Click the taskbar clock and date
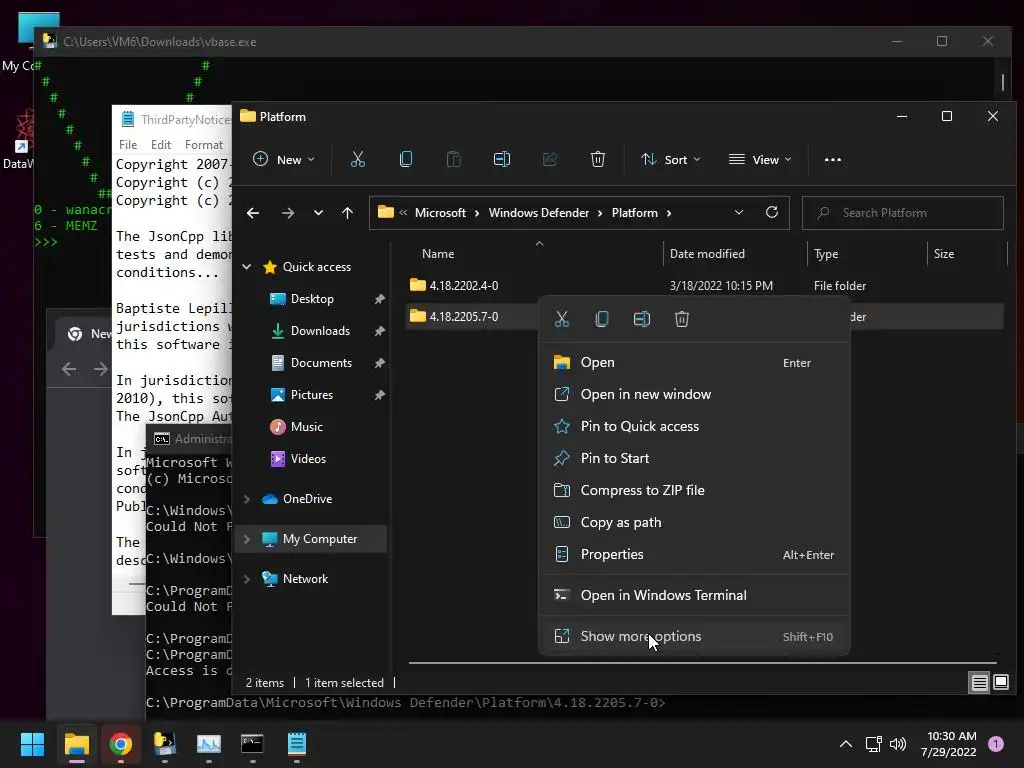The height and width of the screenshot is (768, 1024). point(948,744)
